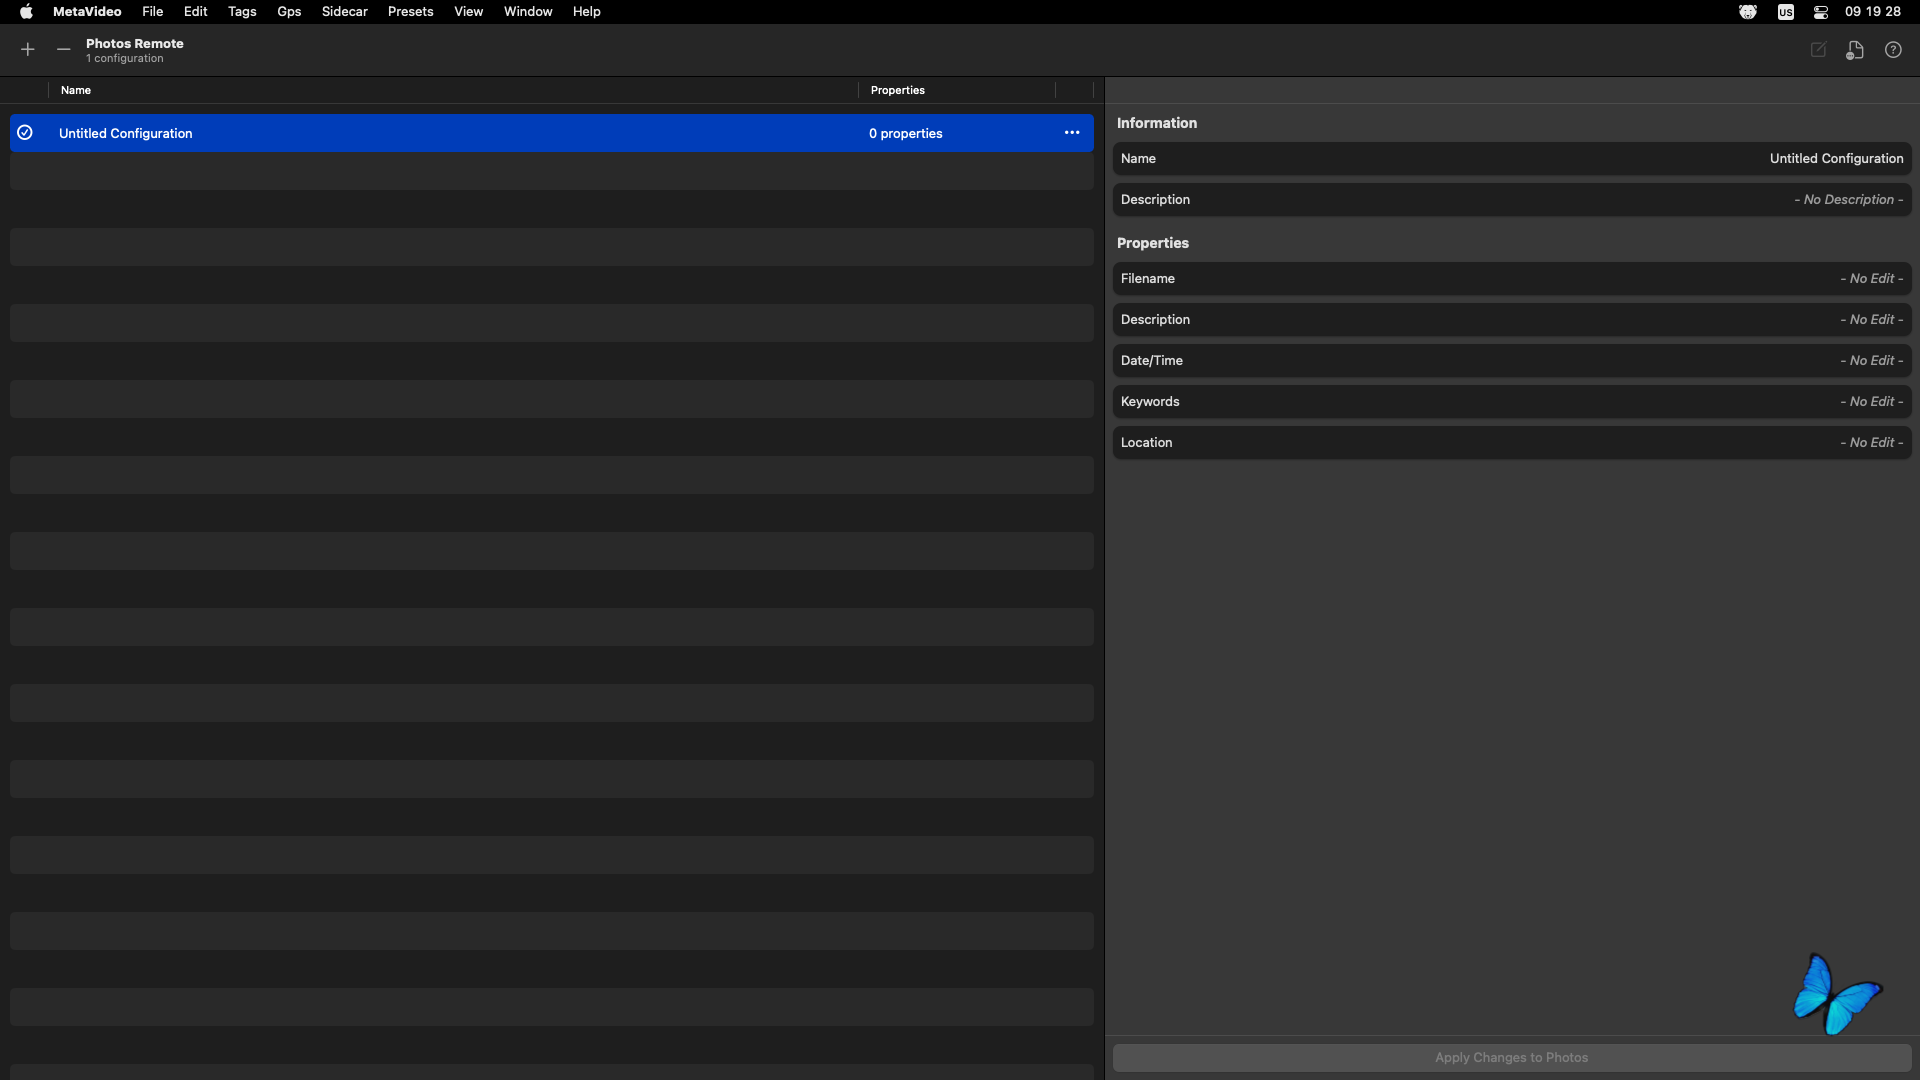Click the minus icon to remove configuration

tap(63, 49)
